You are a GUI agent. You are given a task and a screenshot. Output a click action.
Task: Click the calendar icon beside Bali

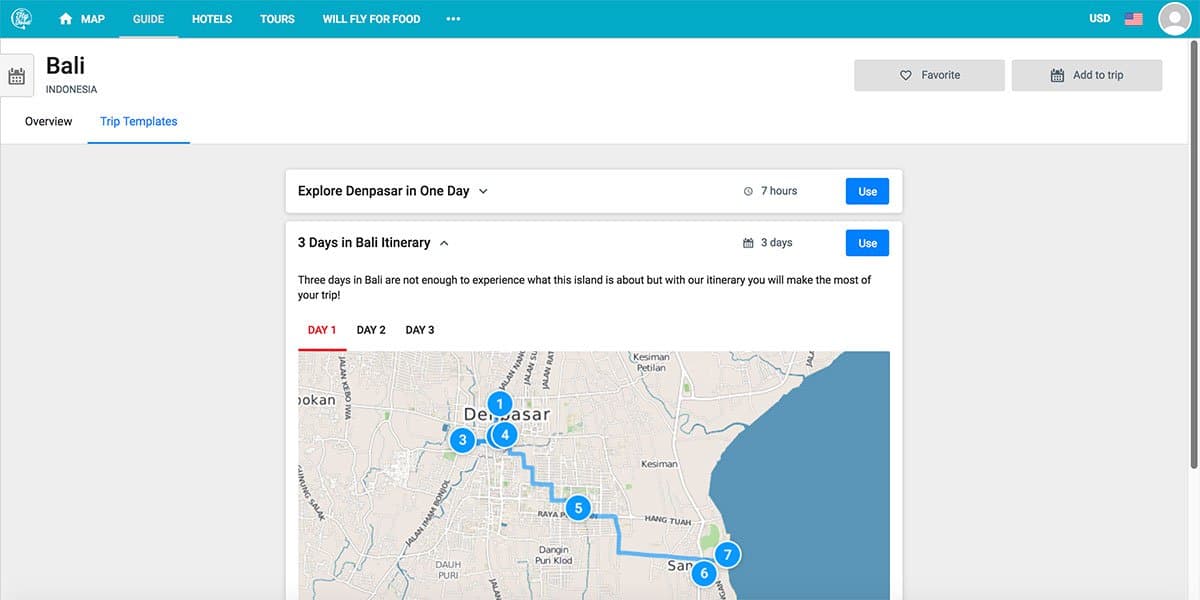click(16, 76)
